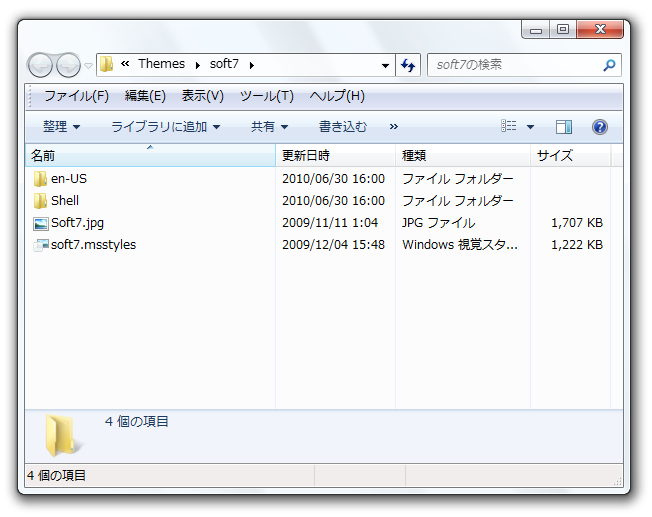This screenshot has height=517, width=652.
Task: Open the 整理 dropdown in toolbar
Action: 62,126
